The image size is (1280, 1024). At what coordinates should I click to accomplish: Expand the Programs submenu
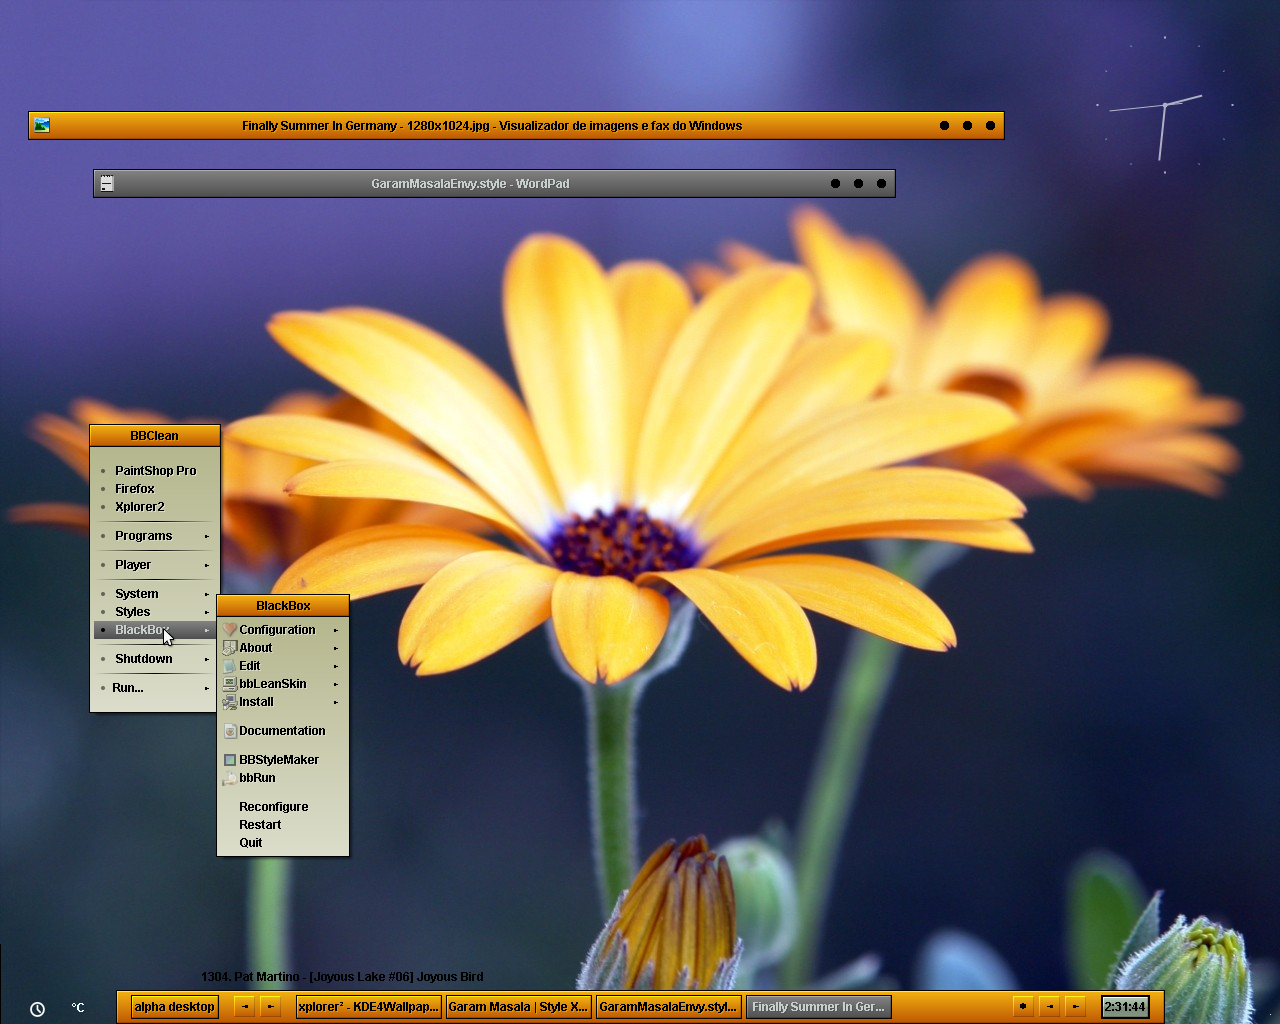coord(155,536)
